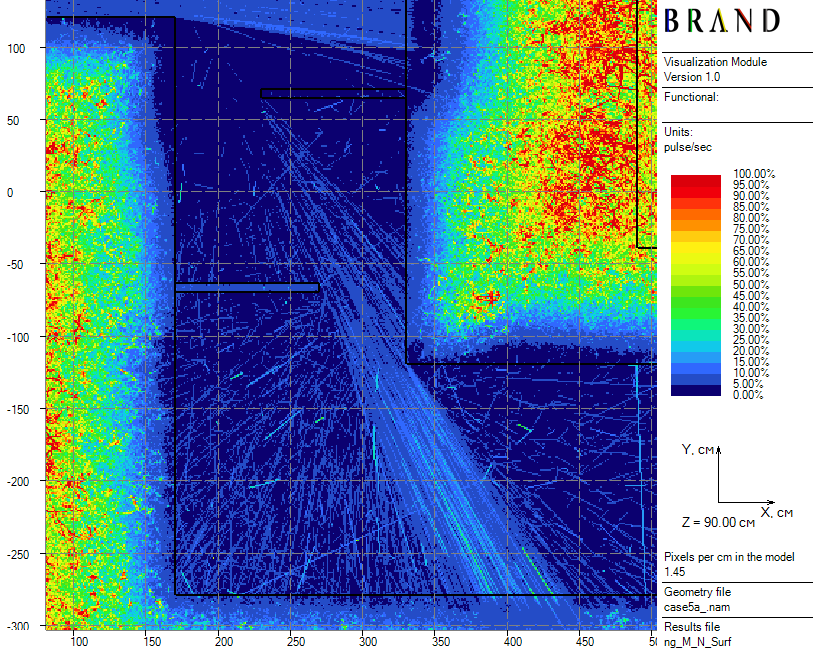This screenshot has width=817, height=660.
Task: Click the Z = 90.00 cm label
Action: [x=718, y=522]
